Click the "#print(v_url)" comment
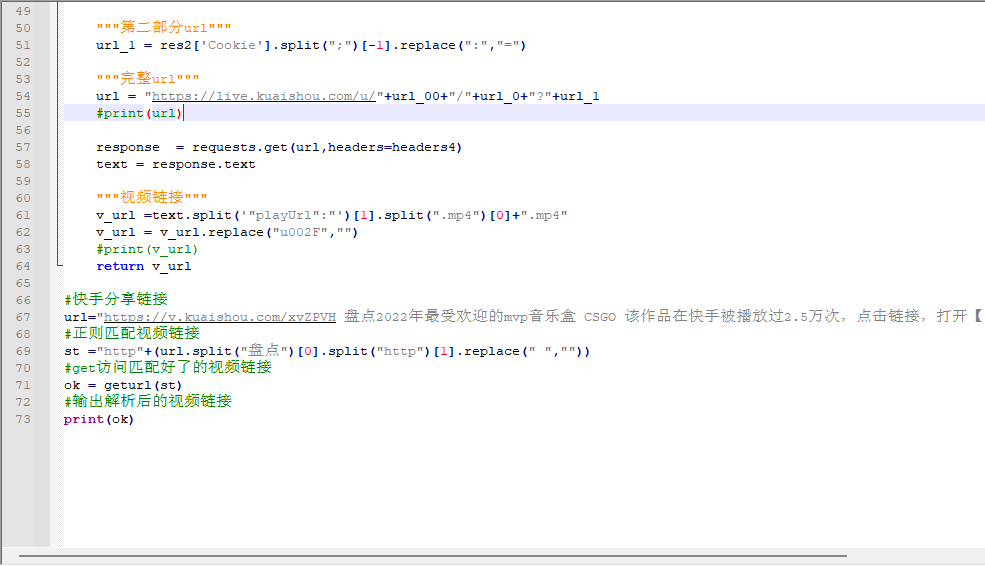Image resolution: width=985 pixels, height=566 pixels. (147, 249)
